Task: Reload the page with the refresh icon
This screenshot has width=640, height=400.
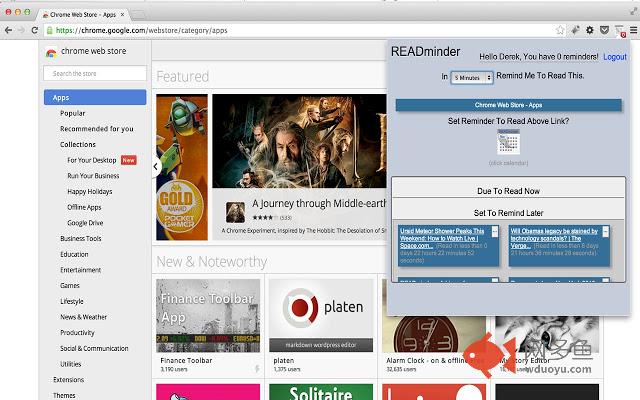Action: (x=34, y=30)
